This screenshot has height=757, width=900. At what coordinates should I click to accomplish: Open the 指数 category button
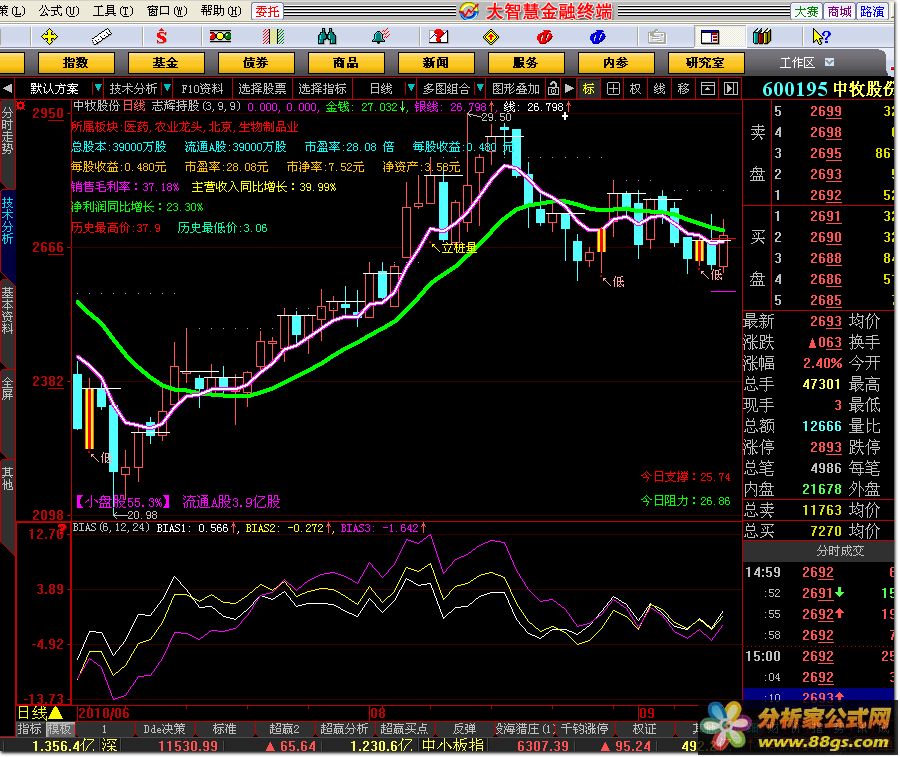[x=76, y=63]
